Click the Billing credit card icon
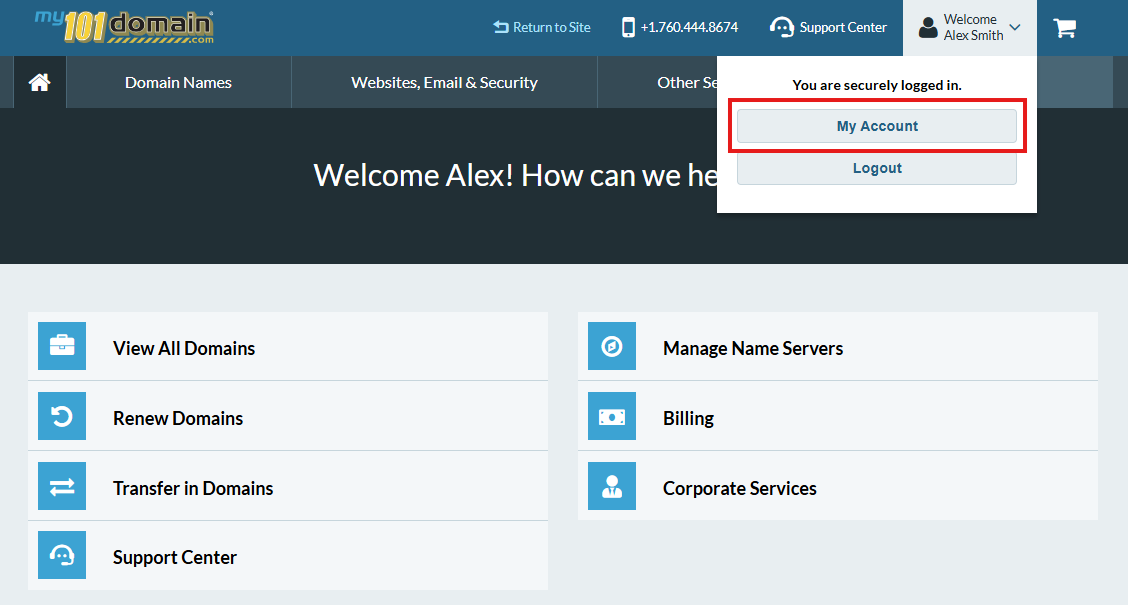The height and width of the screenshot is (605, 1128). click(x=612, y=416)
